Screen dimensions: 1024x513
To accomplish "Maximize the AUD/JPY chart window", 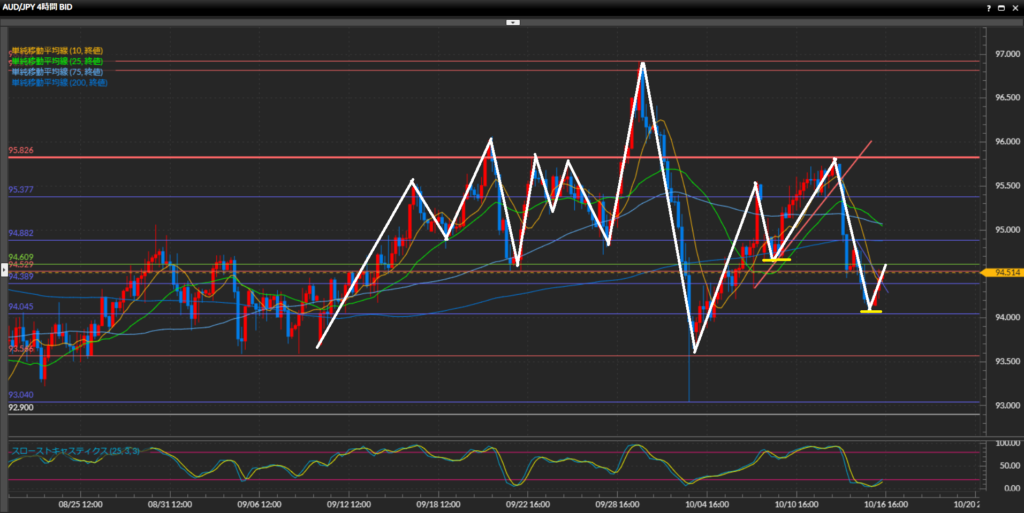I will pyautogui.click(x=1001, y=6).
